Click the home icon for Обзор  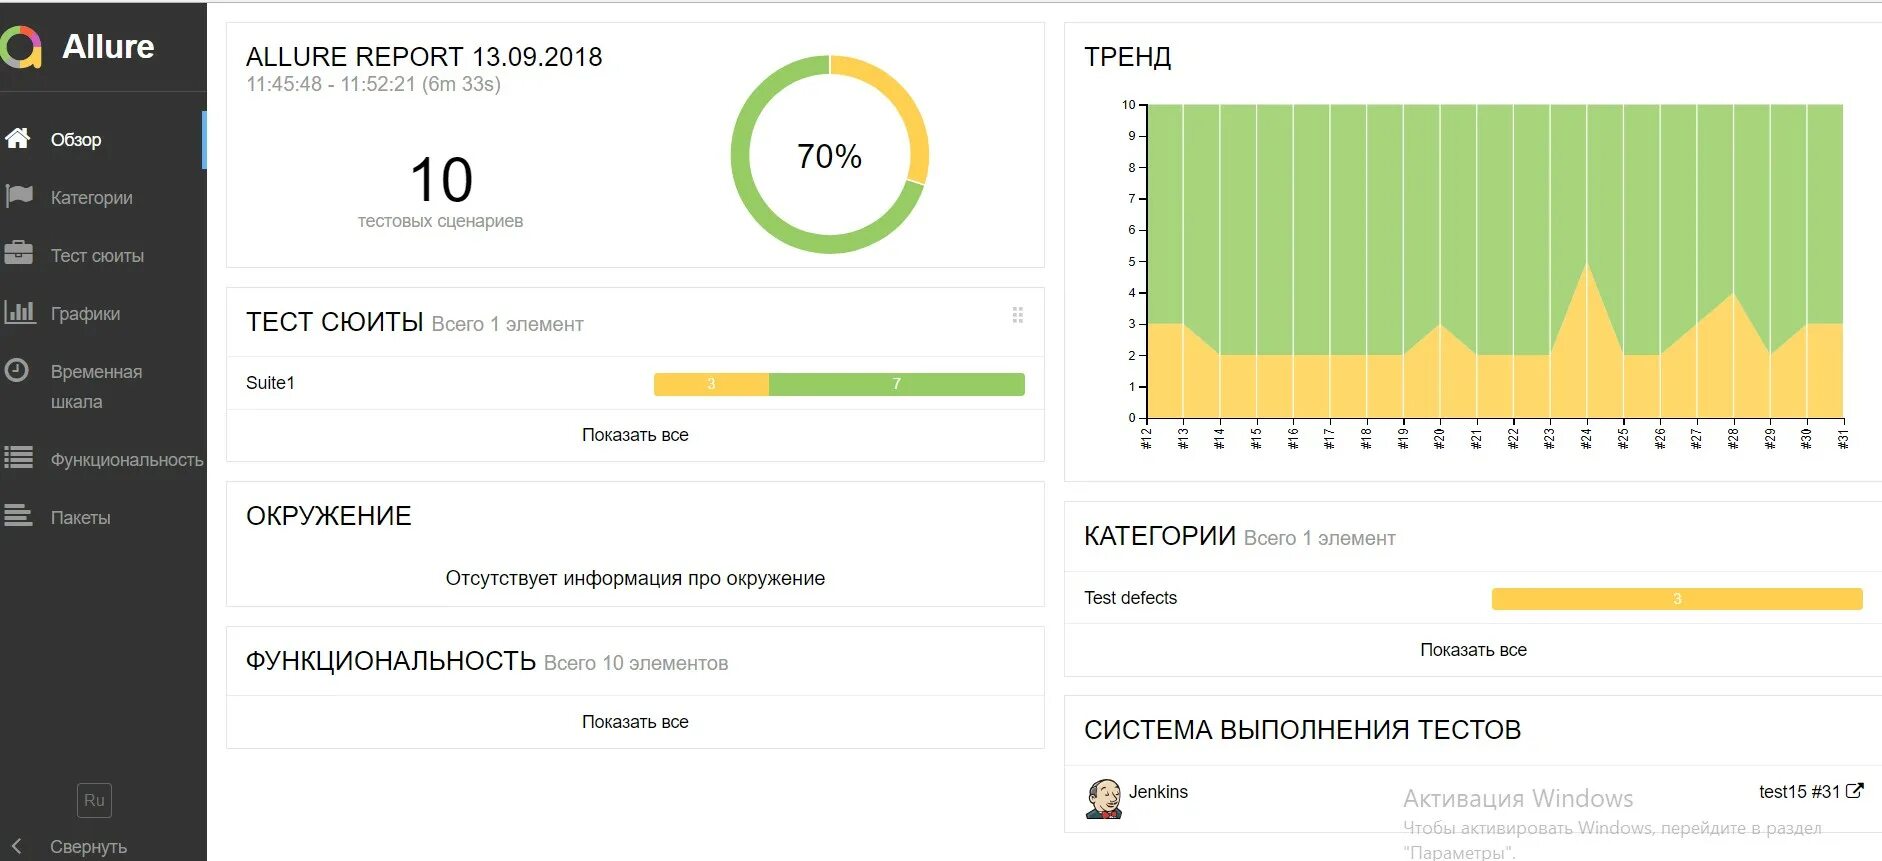pos(18,138)
